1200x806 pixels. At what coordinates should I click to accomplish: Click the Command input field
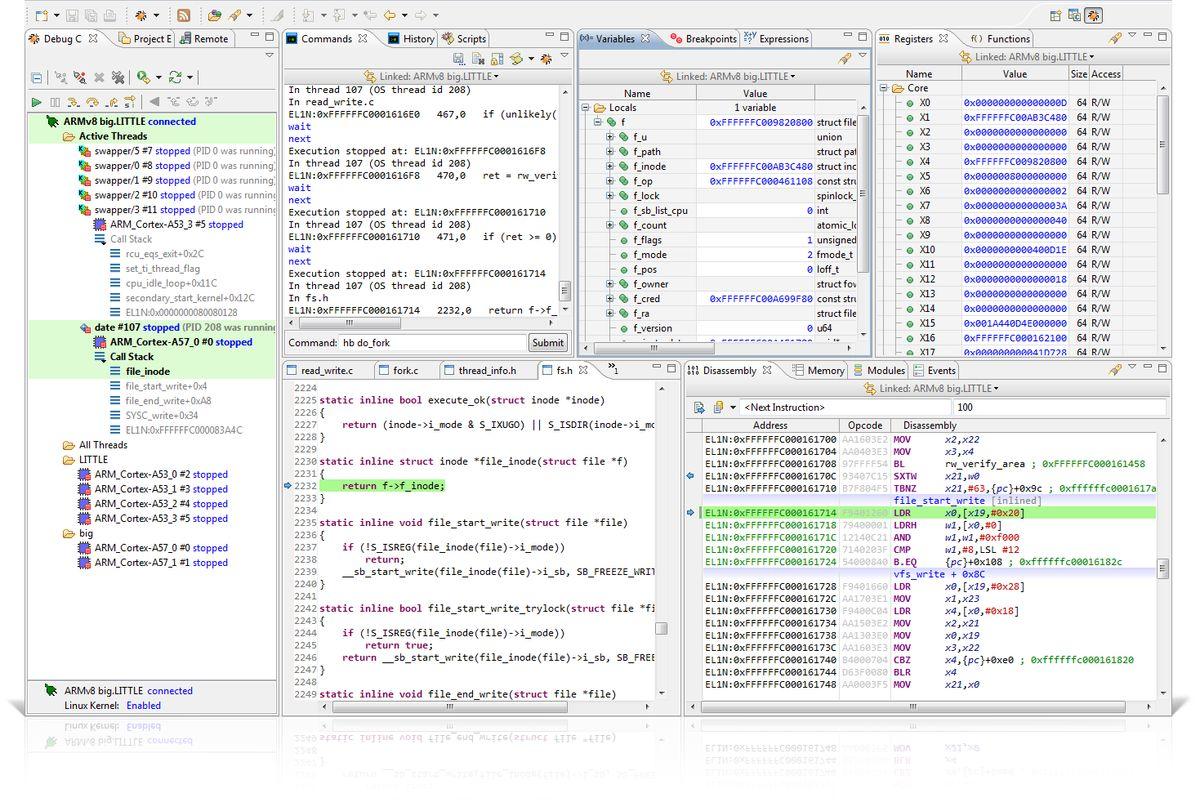pyautogui.click(x=431, y=342)
